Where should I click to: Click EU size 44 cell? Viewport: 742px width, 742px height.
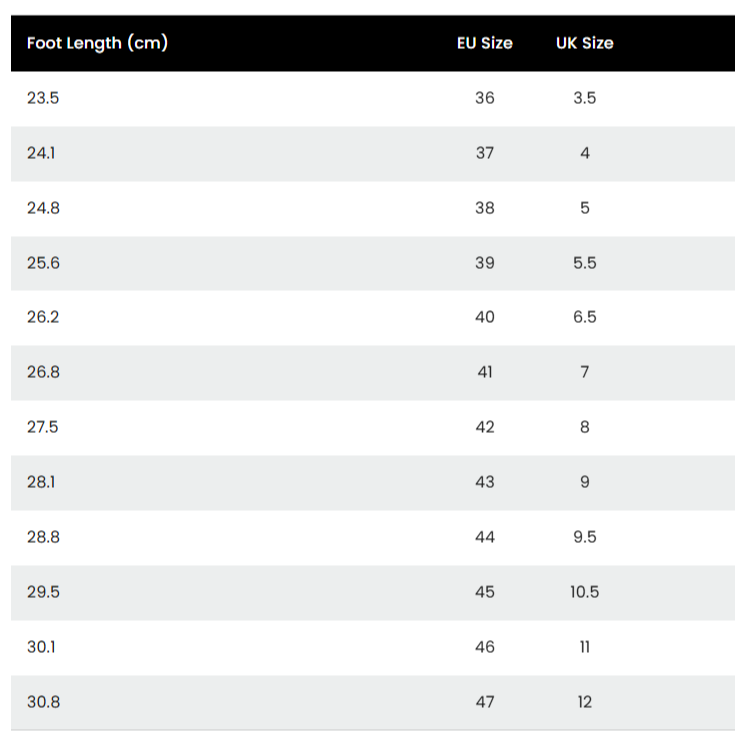[x=485, y=537]
